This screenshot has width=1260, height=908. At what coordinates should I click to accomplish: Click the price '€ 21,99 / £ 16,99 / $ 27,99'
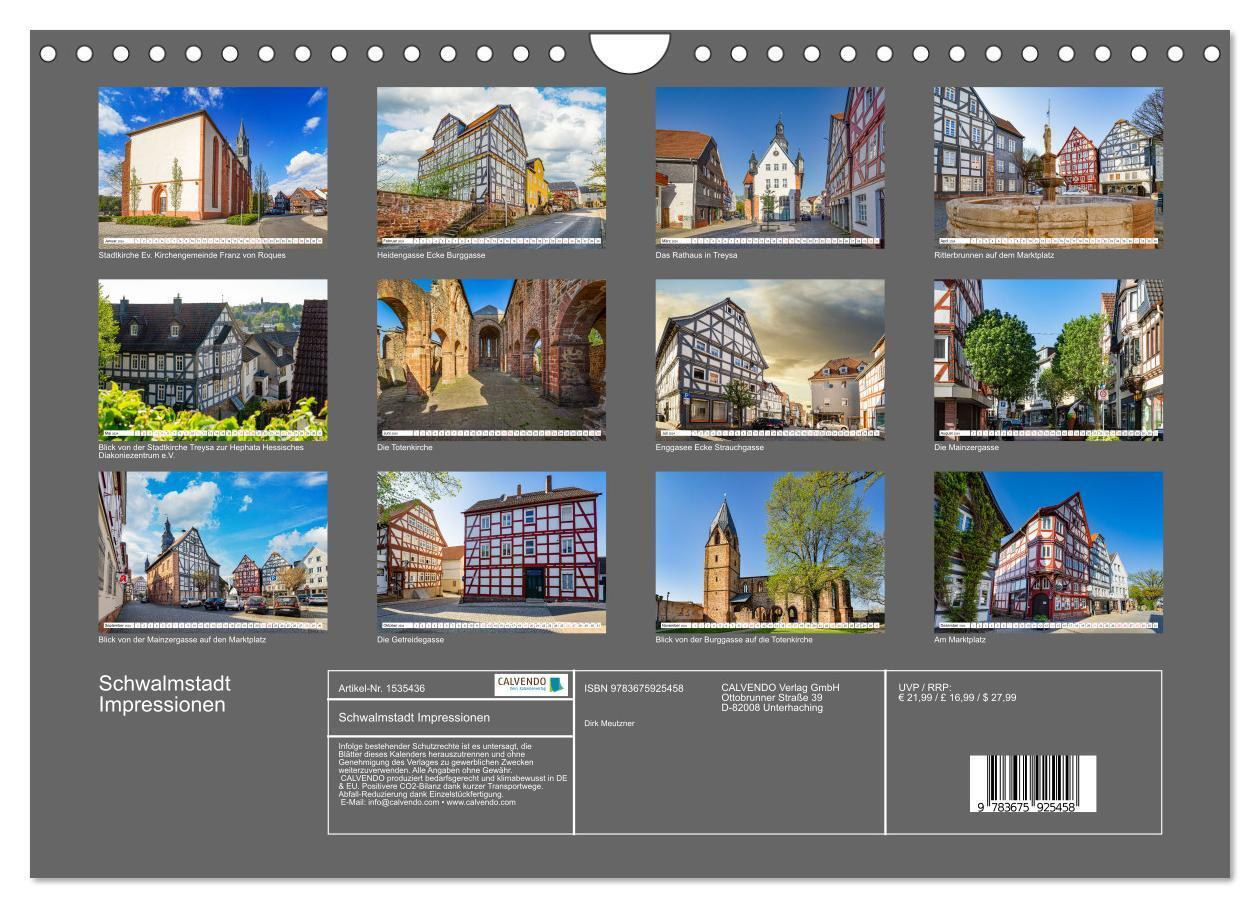coord(957,698)
